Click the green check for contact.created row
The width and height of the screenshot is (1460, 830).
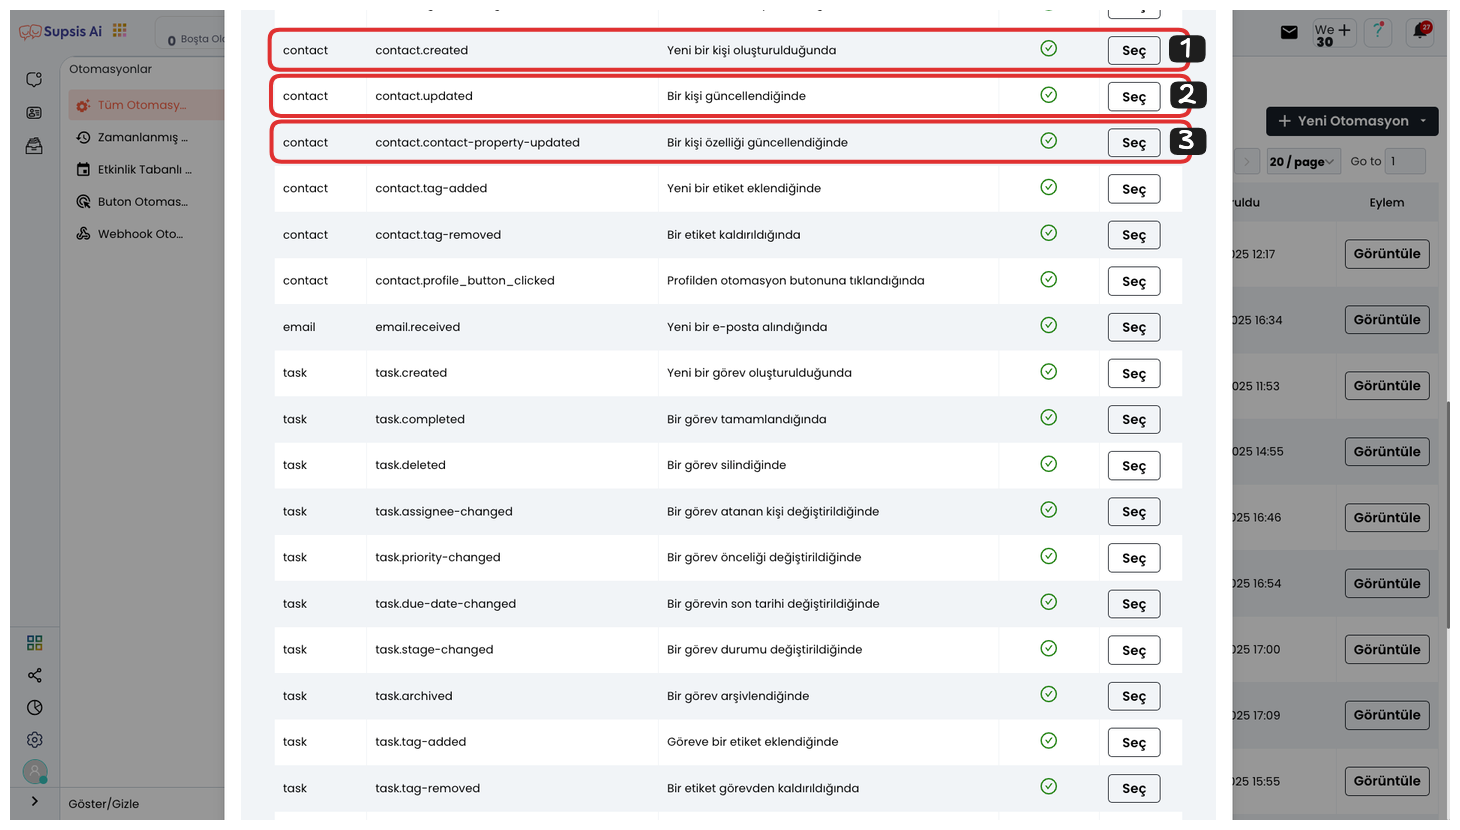pyautogui.click(x=1048, y=49)
